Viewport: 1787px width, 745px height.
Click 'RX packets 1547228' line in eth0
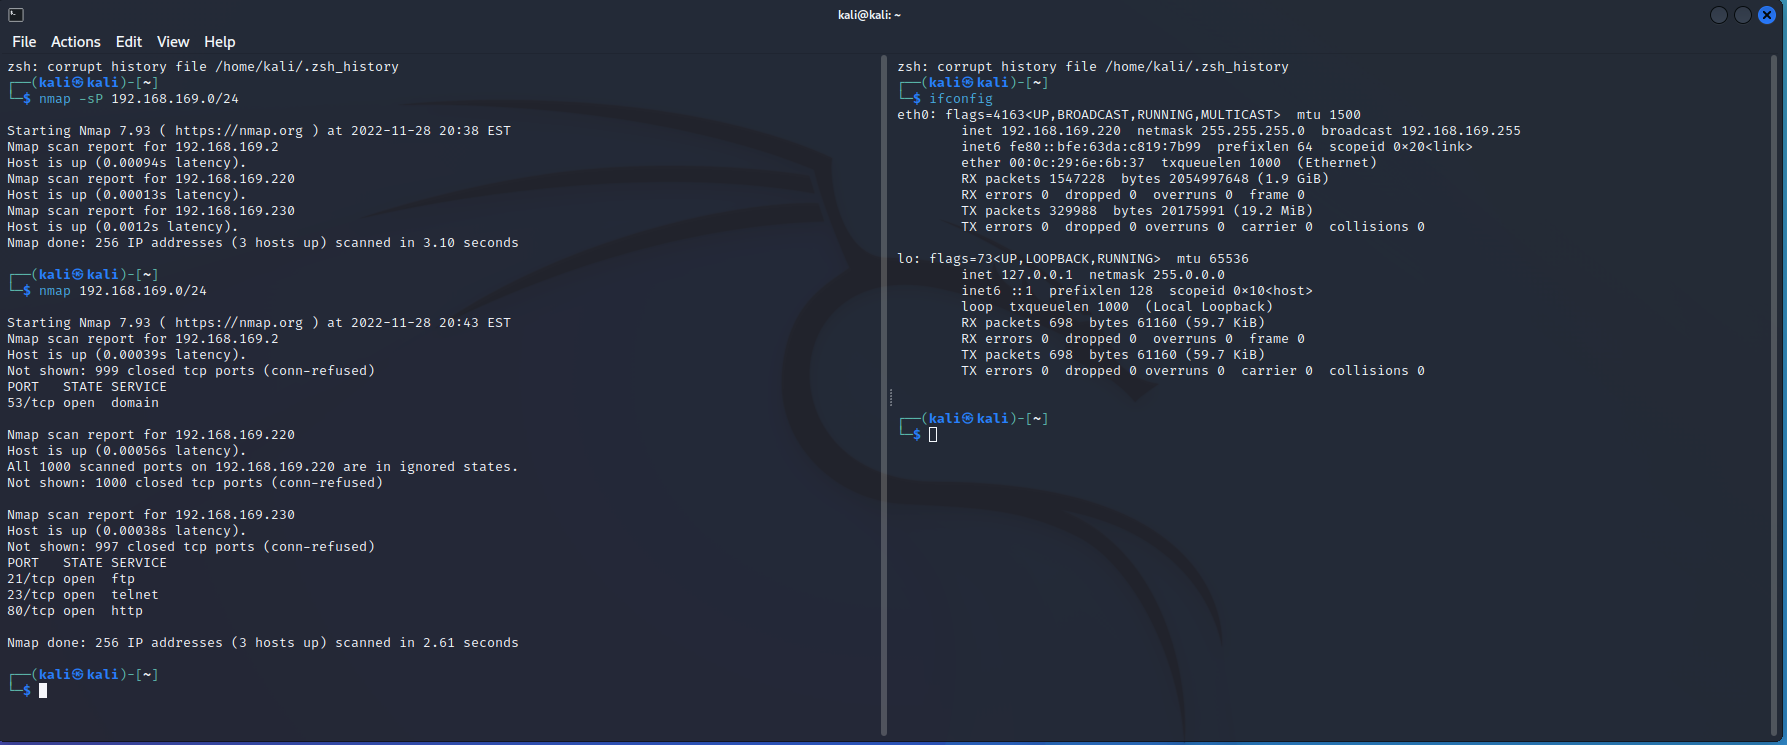pos(1145,179)
